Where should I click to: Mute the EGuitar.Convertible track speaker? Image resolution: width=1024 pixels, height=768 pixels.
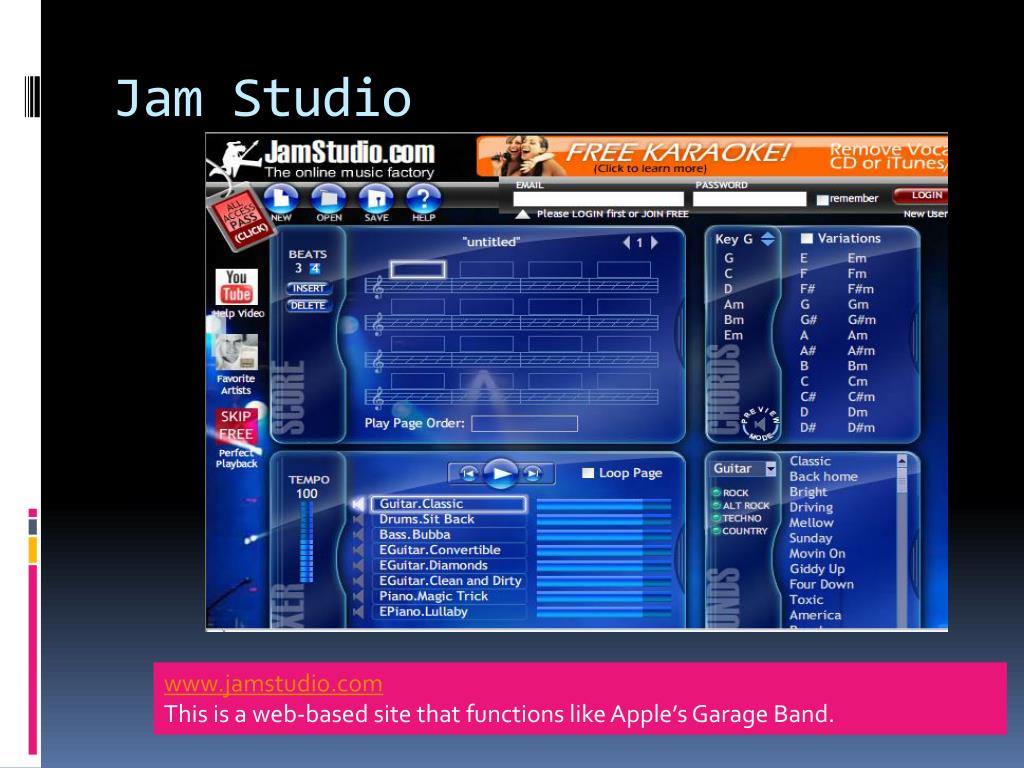click(x=359, y=550)
